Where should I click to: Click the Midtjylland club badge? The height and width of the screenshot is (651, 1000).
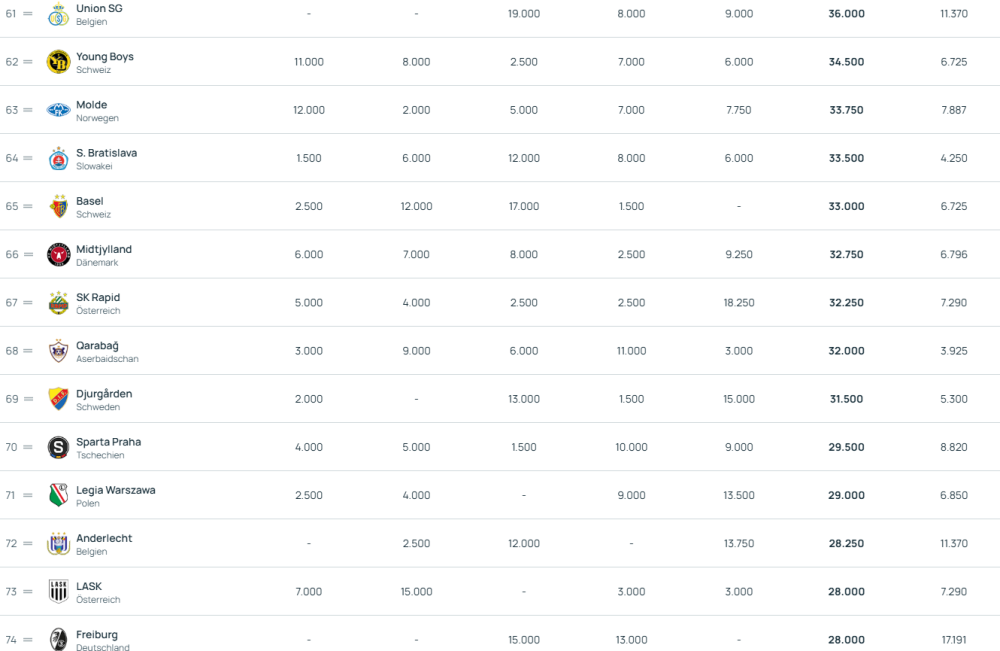pyautogui.click(x=58, y=255)
